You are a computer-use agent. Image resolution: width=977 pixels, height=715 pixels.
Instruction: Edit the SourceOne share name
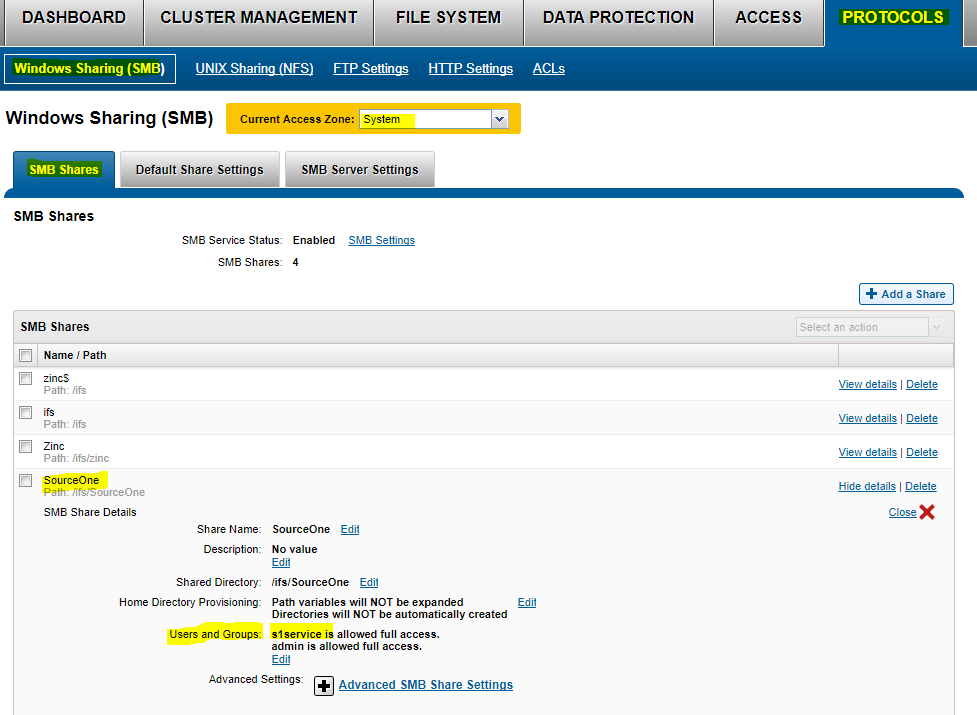[349, 529]
